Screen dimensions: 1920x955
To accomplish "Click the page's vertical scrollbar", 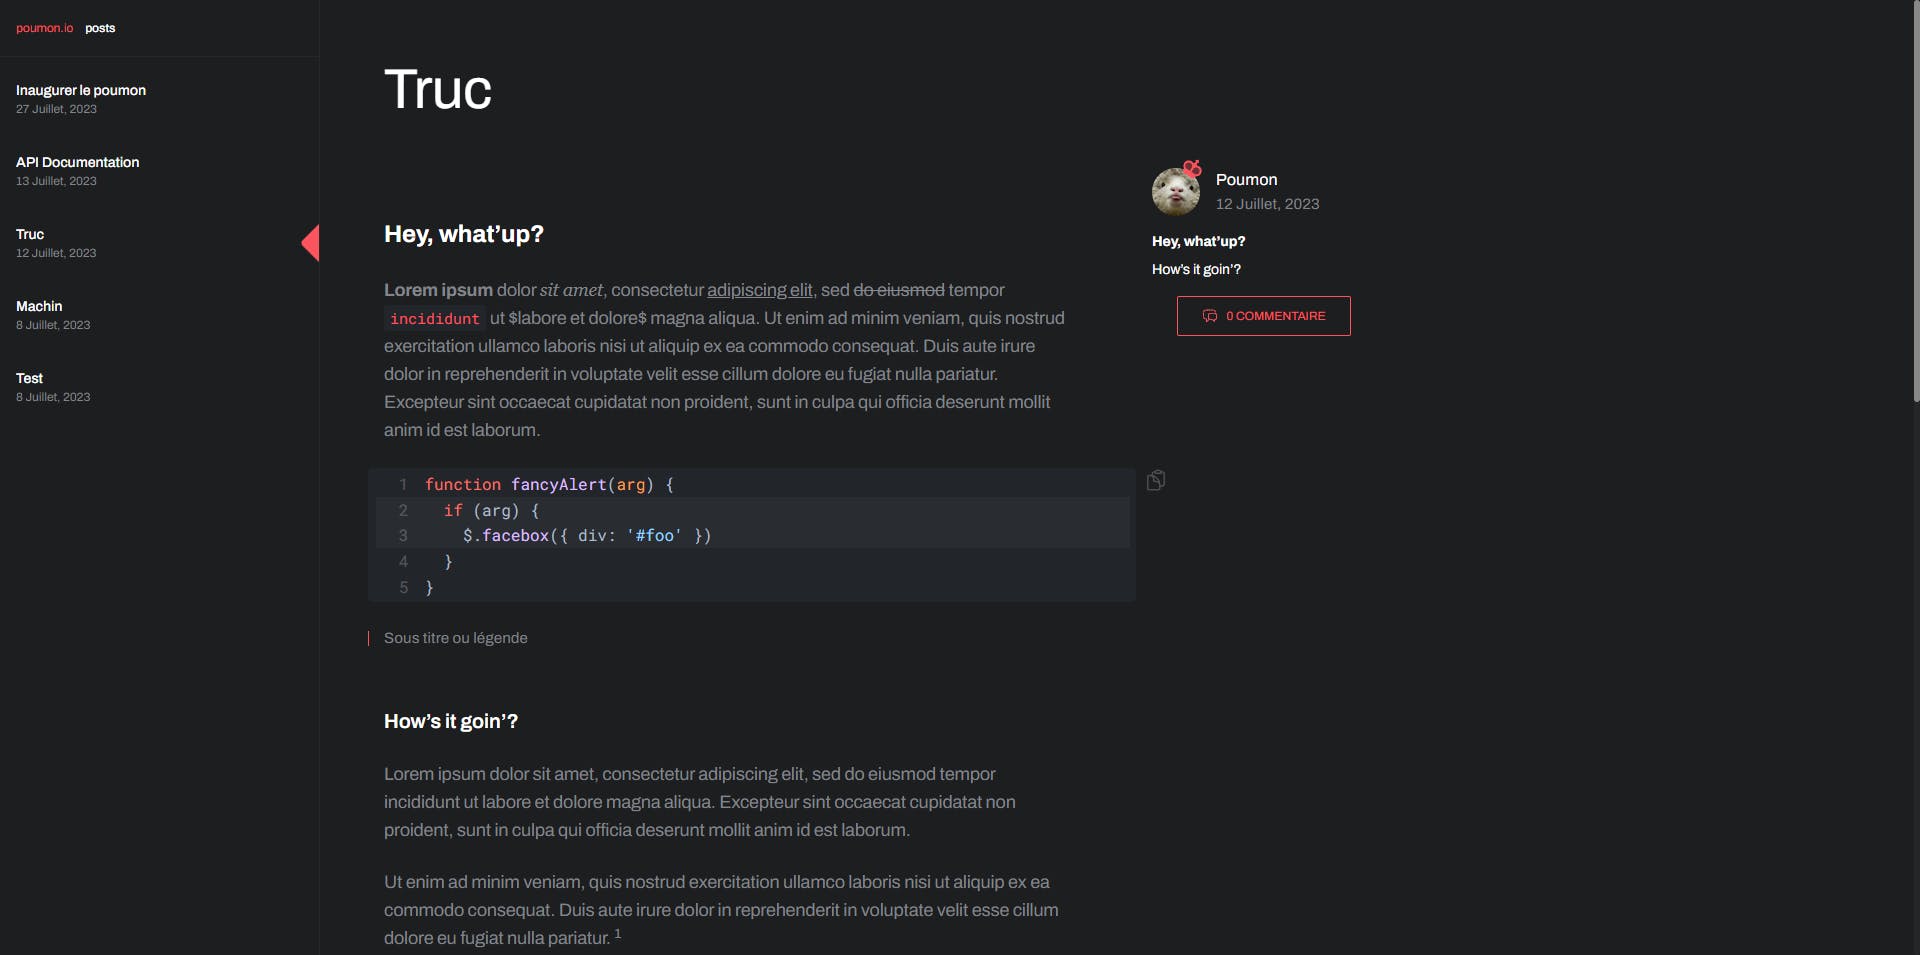I will 1915,200.
